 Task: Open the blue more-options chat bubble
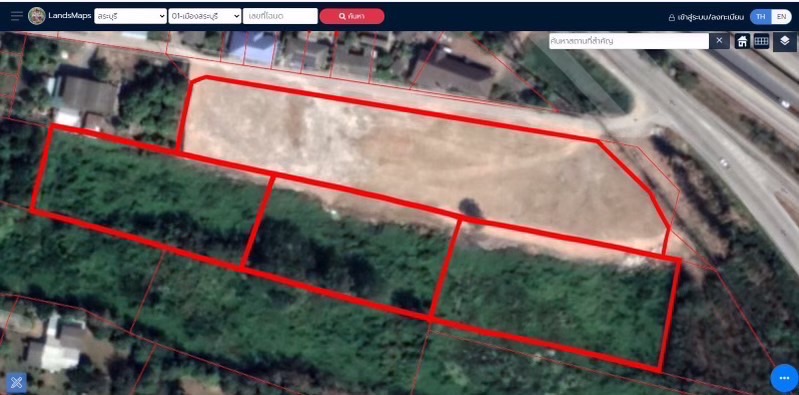point(784,378)
